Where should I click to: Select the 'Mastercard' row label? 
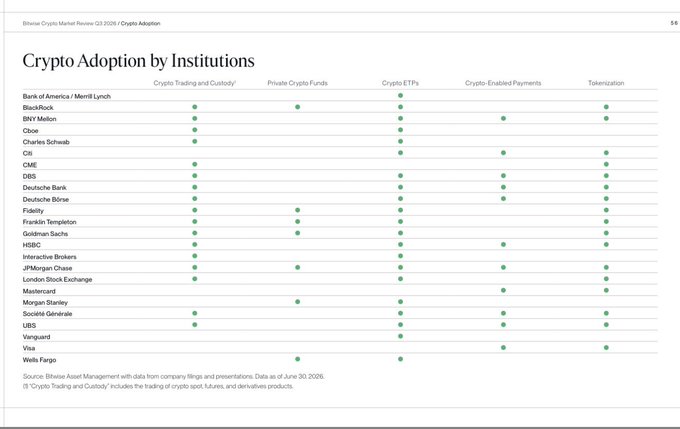point(39,291)
